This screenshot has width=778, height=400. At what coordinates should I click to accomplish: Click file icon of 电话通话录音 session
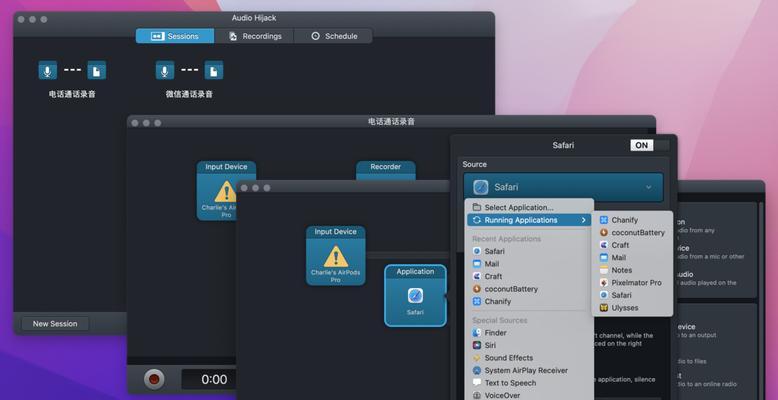point(97,70)
